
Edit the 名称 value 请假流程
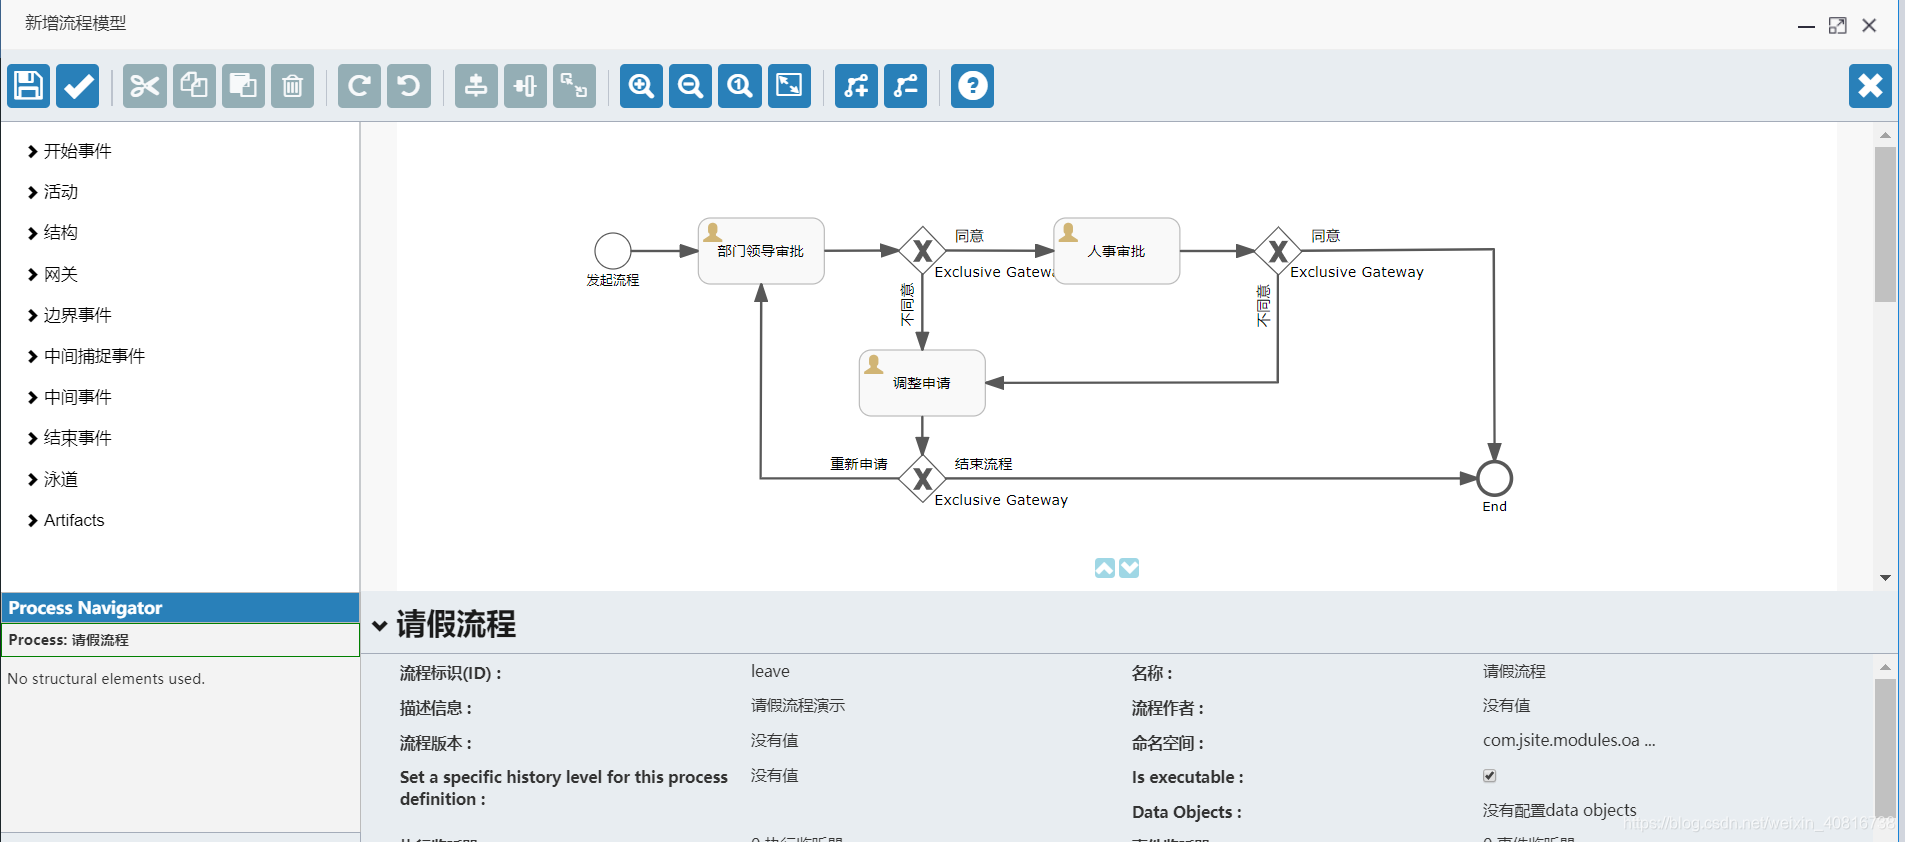(x=1514, y=671)
